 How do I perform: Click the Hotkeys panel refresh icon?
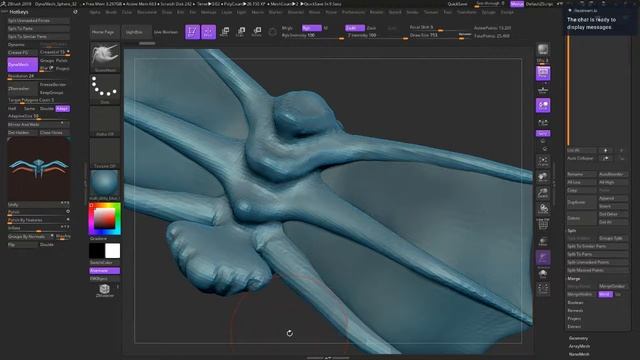[x=75, y=12]
